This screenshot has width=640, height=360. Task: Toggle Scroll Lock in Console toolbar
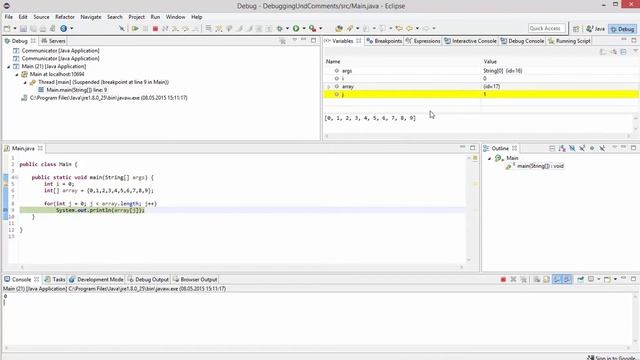547,280
